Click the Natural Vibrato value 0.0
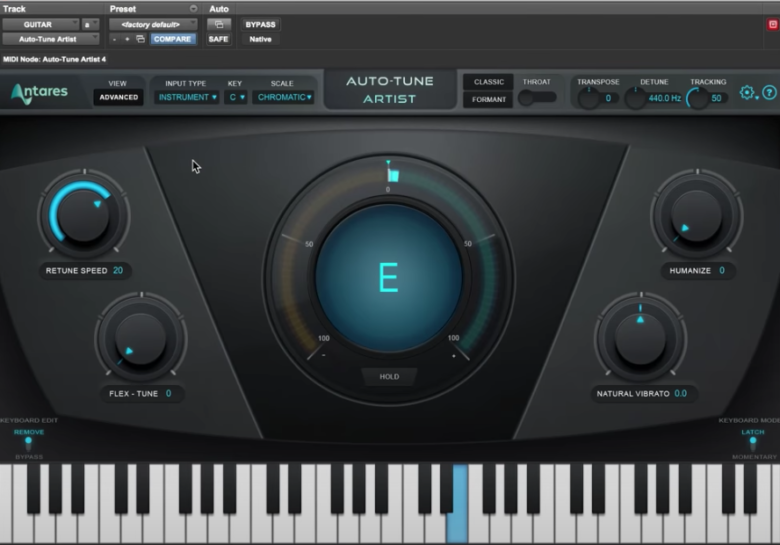 681,393
